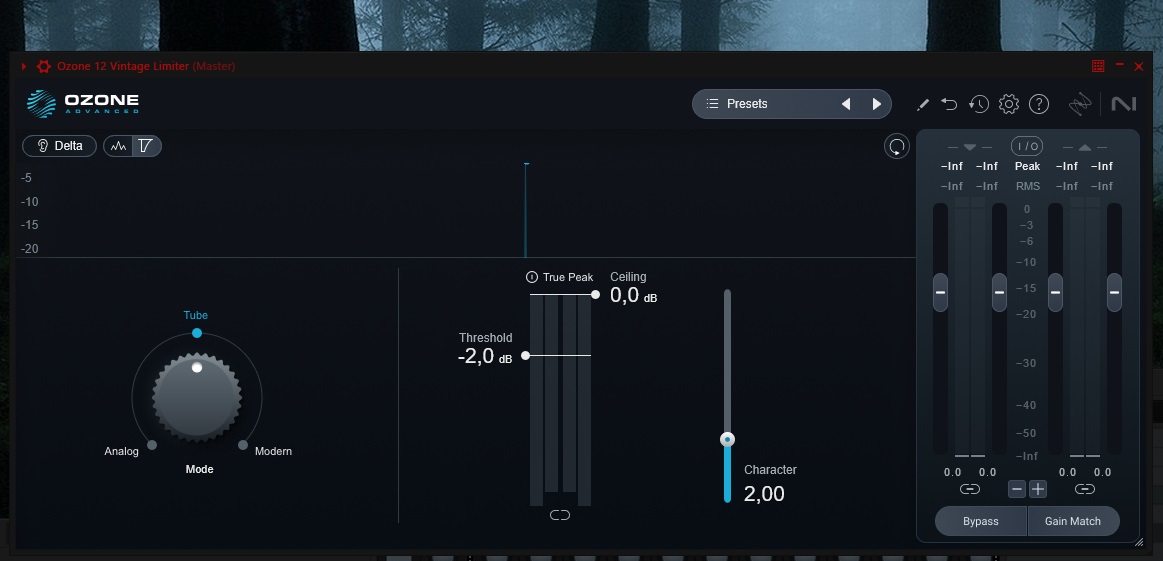The image size is (1163, 561).
Task: Select RMS meter readout label
Action: 1027,186
